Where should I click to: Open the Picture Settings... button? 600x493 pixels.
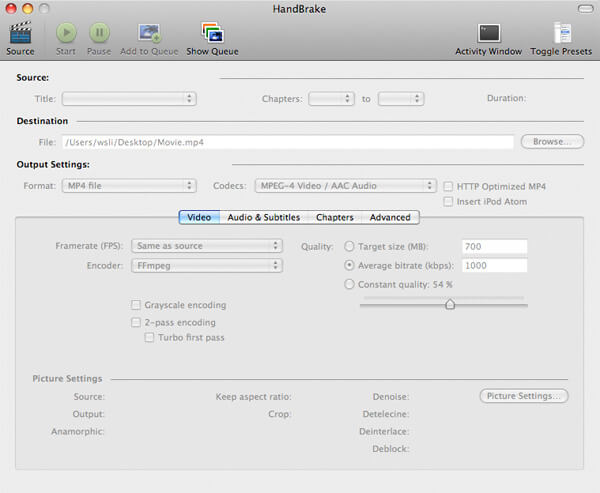[x=524, y=396]
